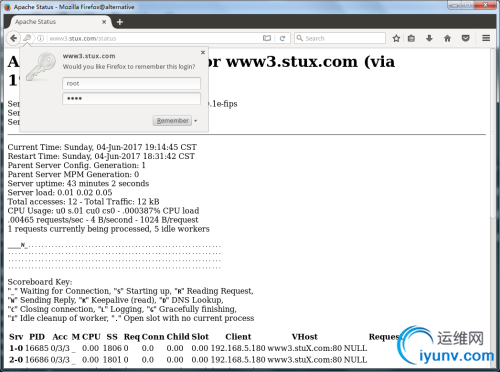The width and height of the screenshot is (500, 372).
Task: Click 'Server load: 0.01 0.02 0.05'
Action: (60, 192)
